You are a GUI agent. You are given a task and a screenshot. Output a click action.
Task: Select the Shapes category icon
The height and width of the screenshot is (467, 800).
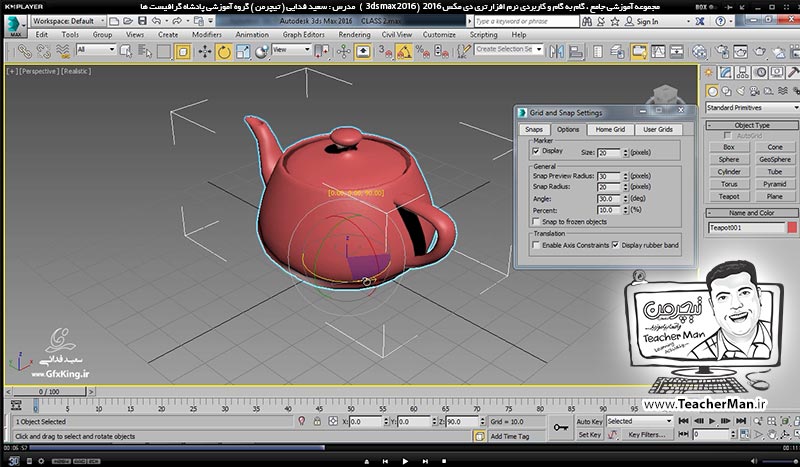(x=727, y=91)
